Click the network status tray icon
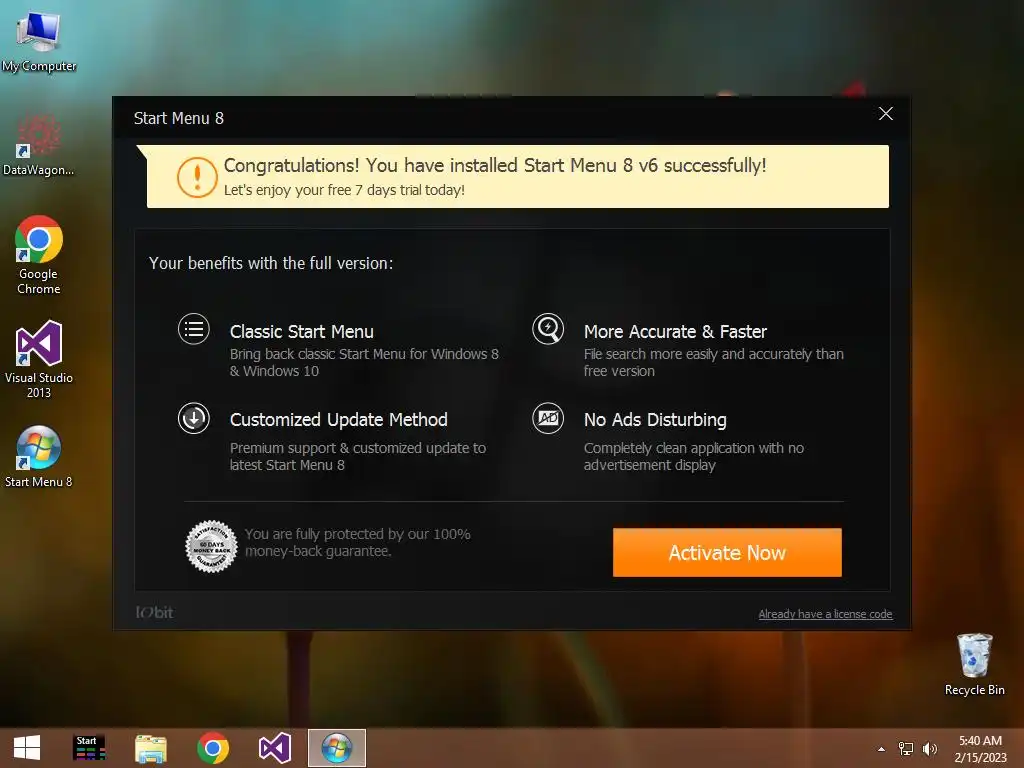The height and width of the screenshot is (768, 1024). coord(906,749)
